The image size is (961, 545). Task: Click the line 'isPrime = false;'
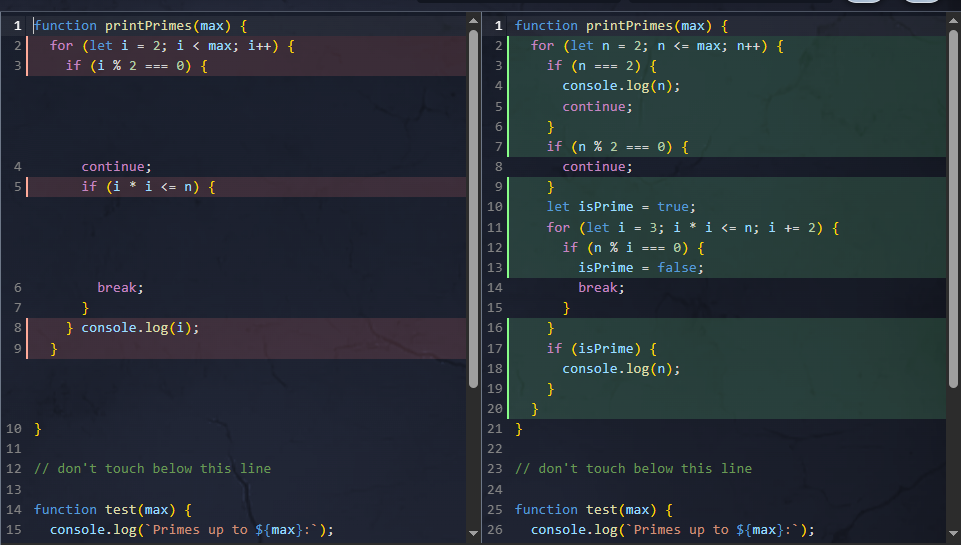pyautogui.click(x=641, y=268)
